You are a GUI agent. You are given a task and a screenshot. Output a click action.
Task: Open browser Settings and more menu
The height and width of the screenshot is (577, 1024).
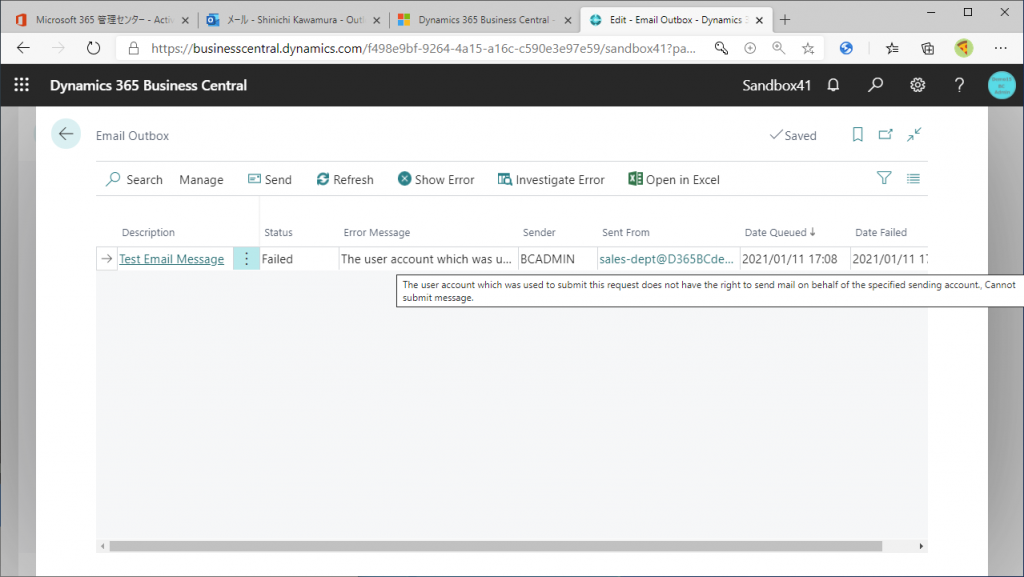[x=1000, y=48]
